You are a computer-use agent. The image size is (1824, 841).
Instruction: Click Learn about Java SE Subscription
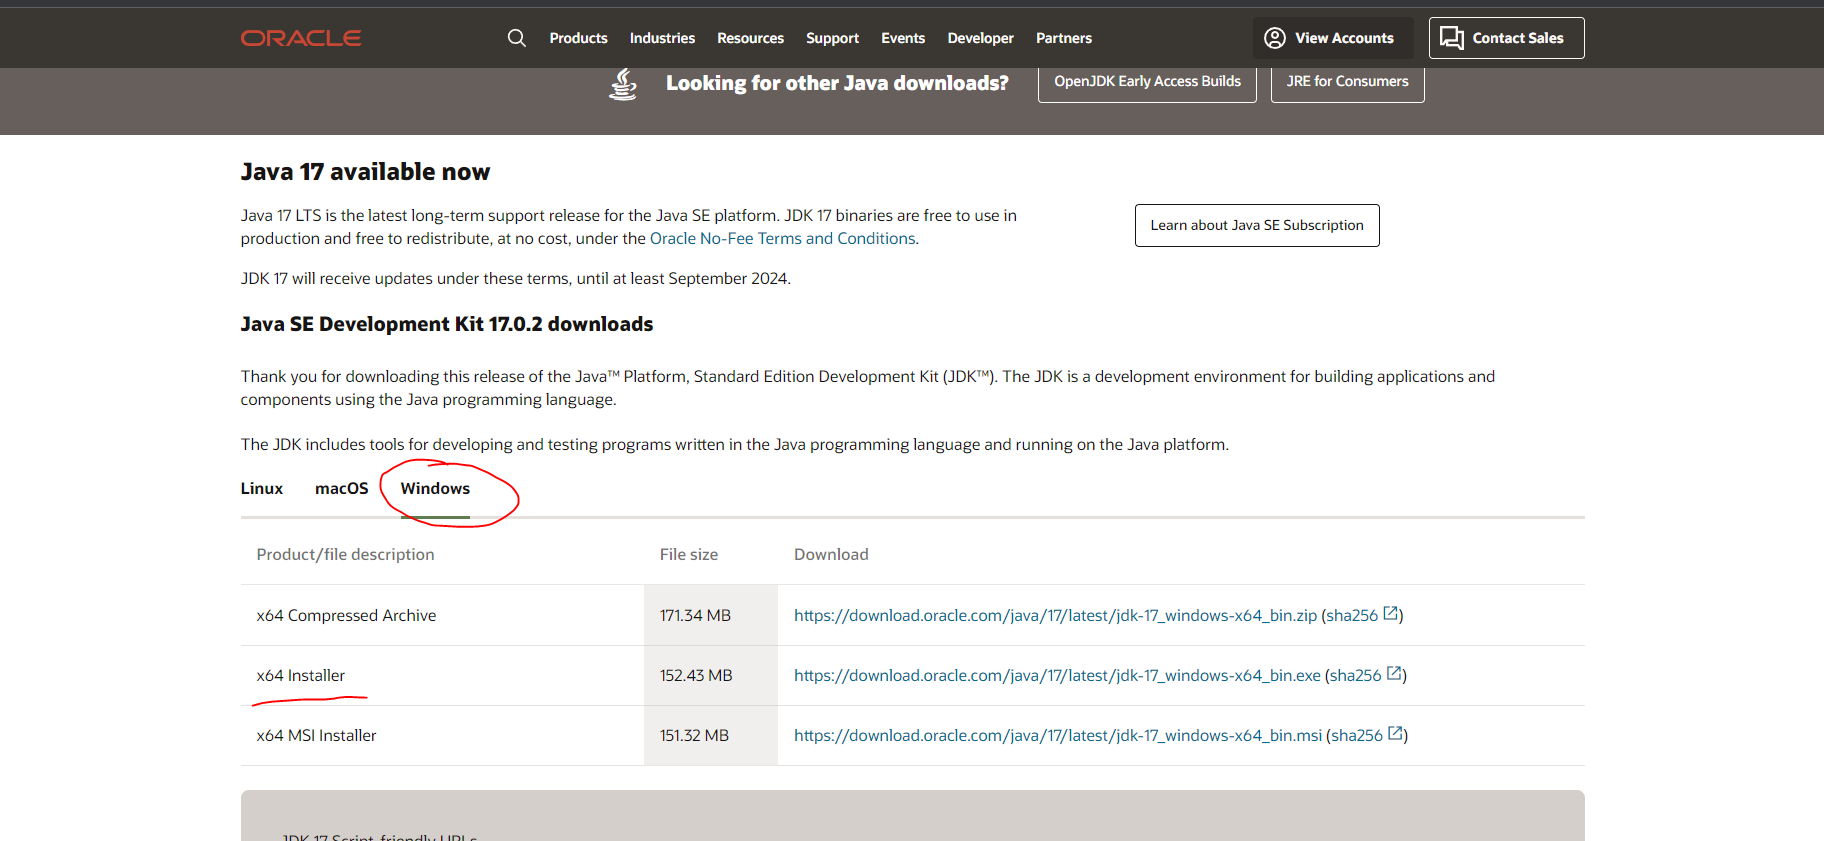click(1257, 225)
